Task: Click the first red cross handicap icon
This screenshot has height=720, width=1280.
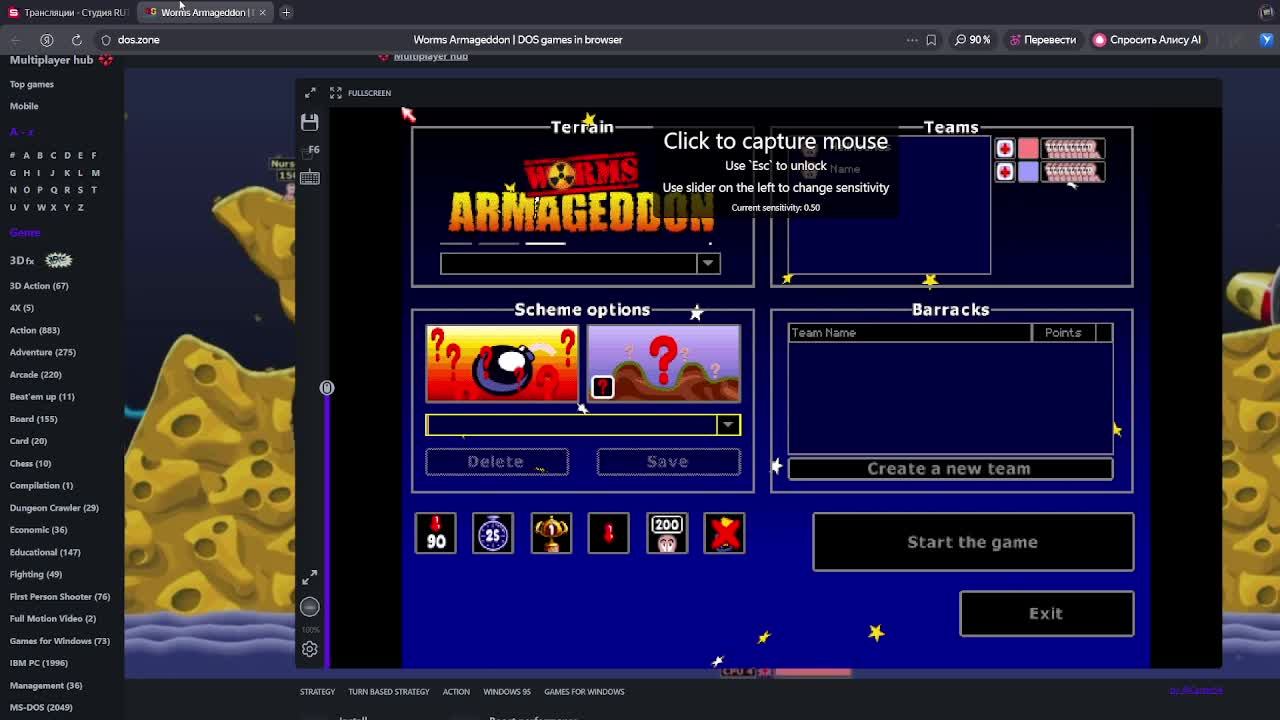Action: click(x=1005, y=149)
